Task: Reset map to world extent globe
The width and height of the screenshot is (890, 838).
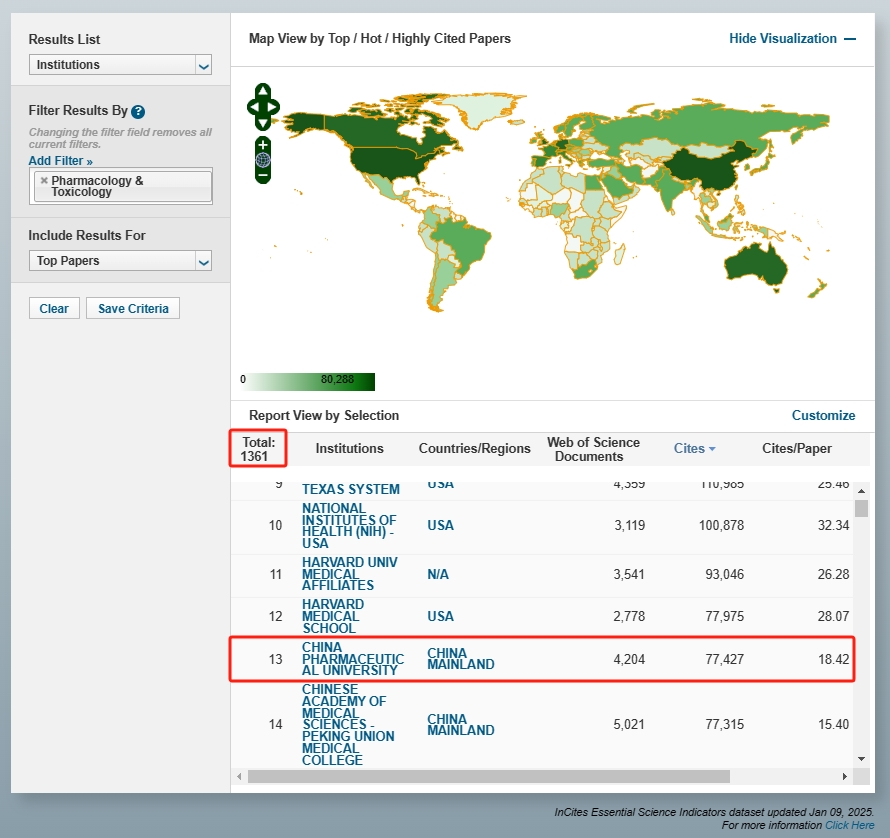Action: pyautogui.click(x=263, y=160)
